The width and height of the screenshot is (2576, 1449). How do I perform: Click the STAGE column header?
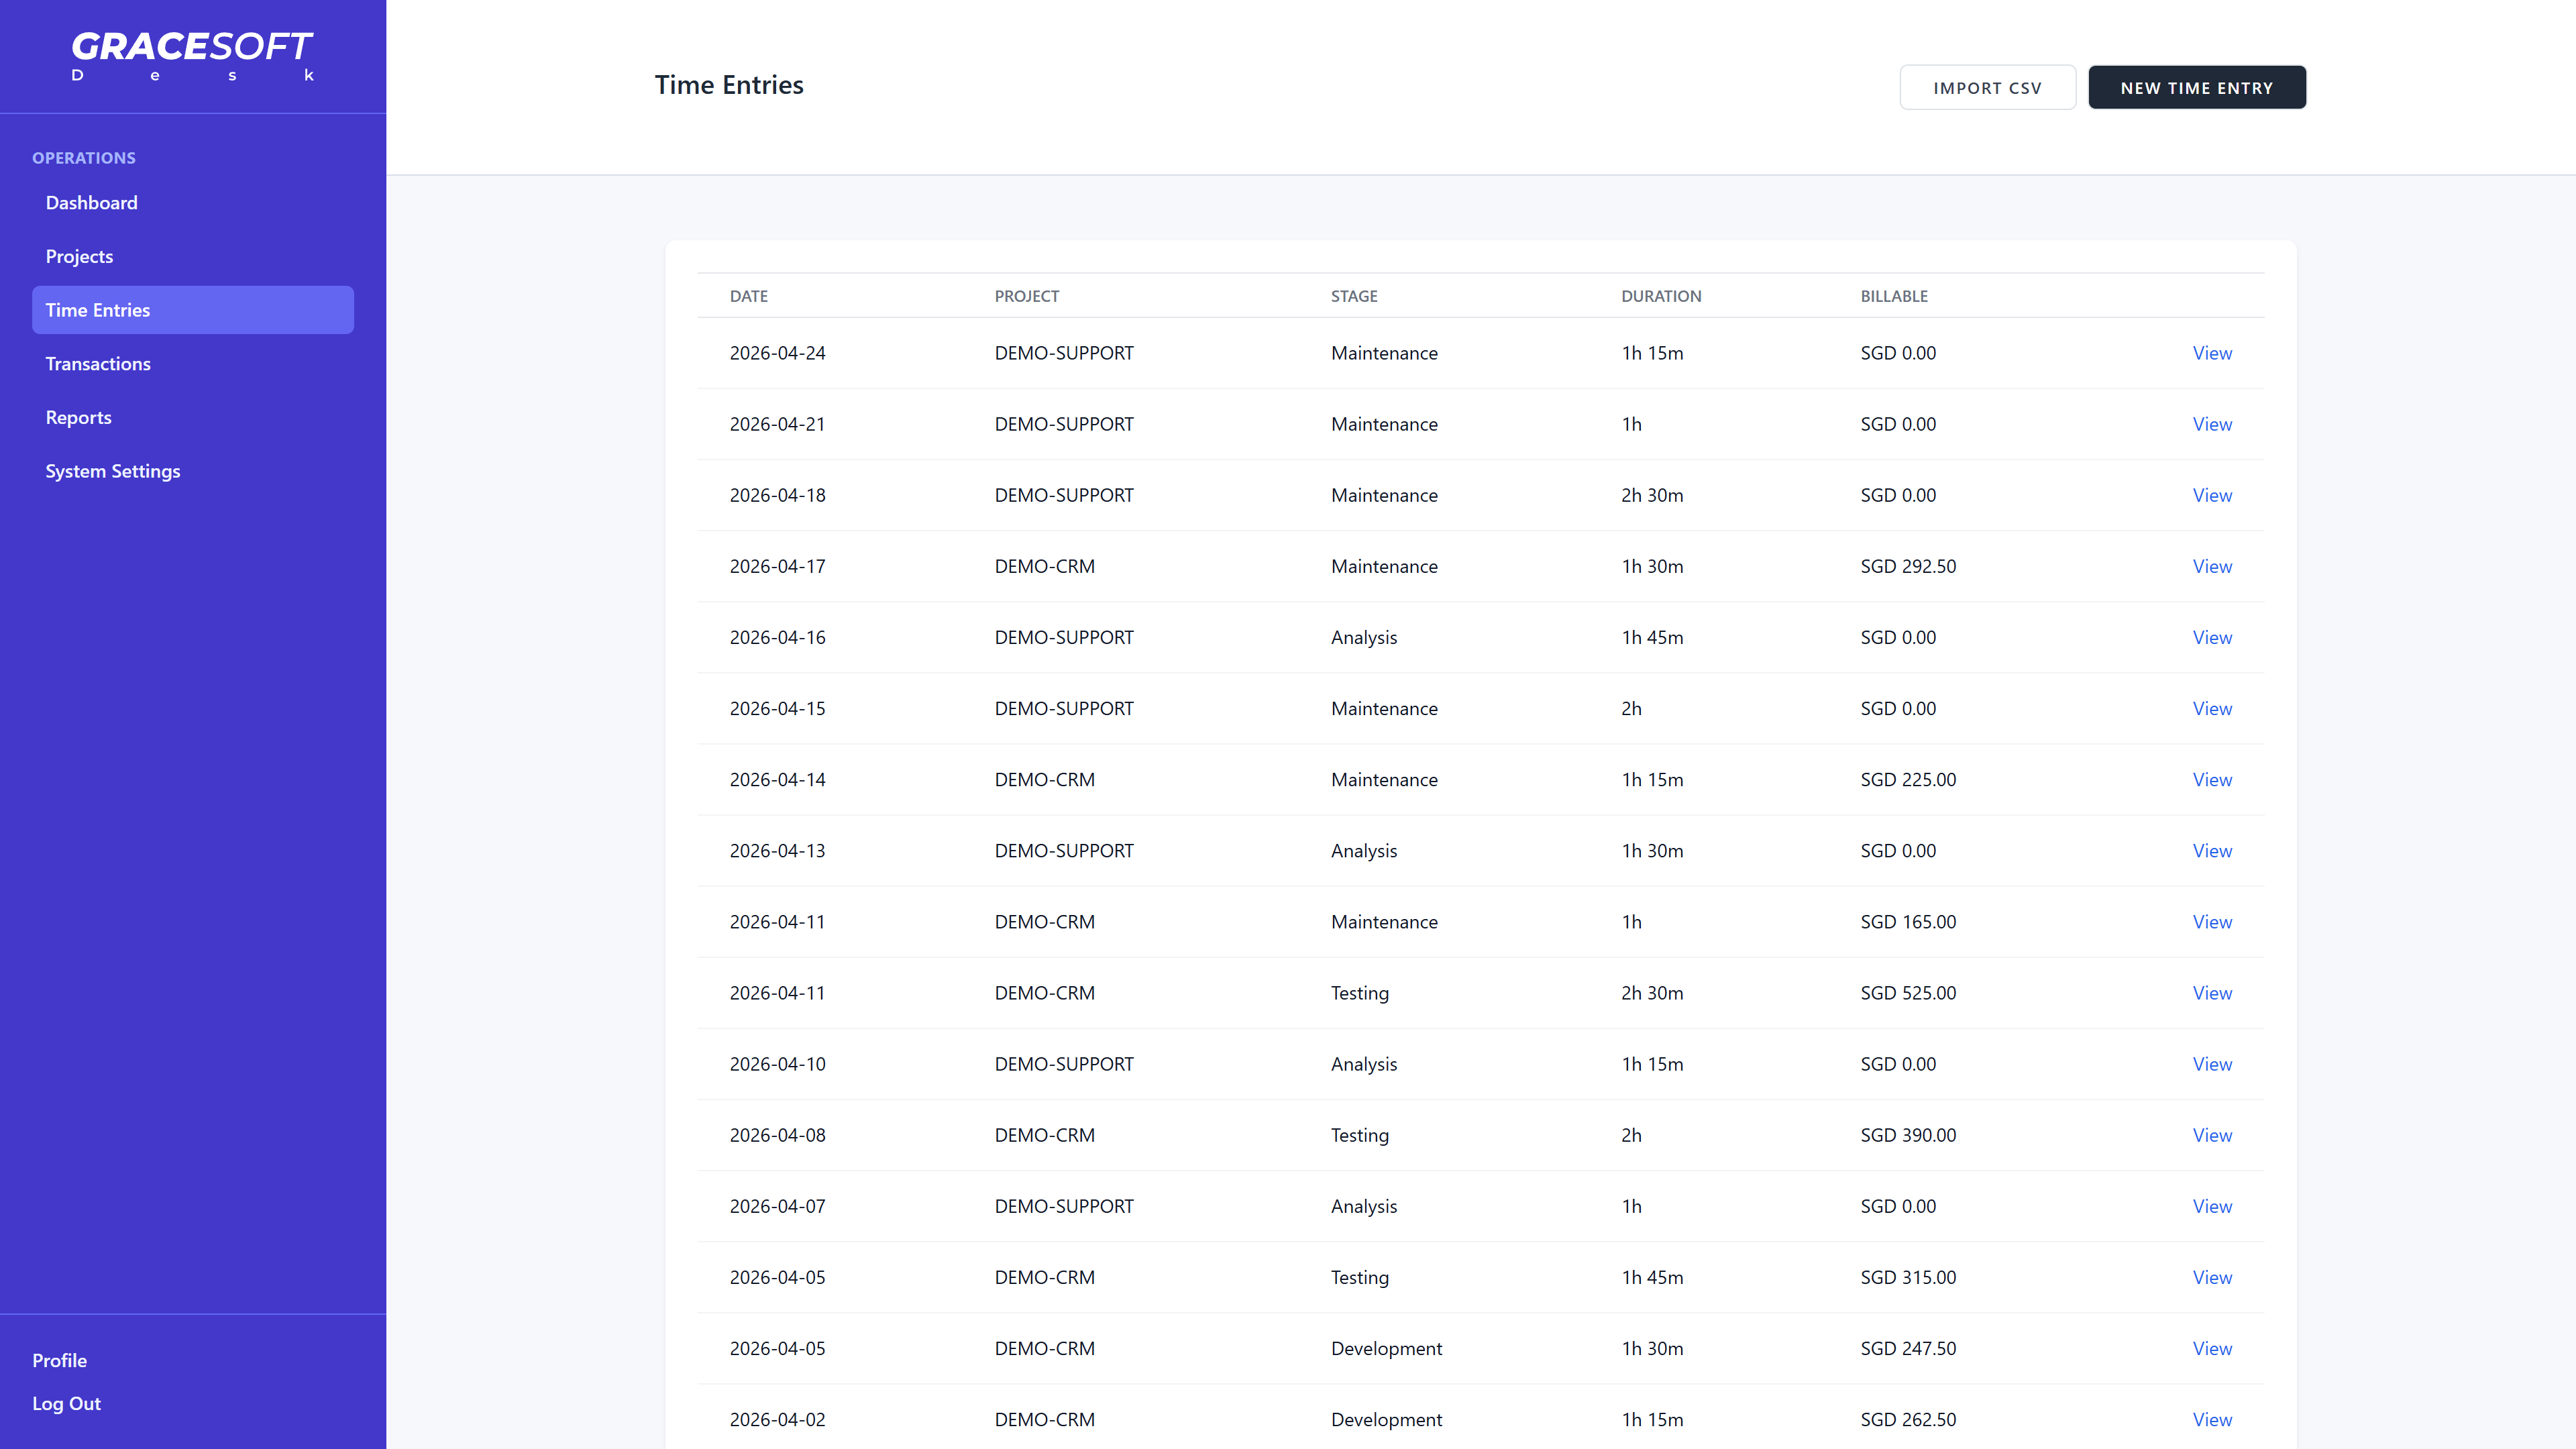click(1354, 296)
